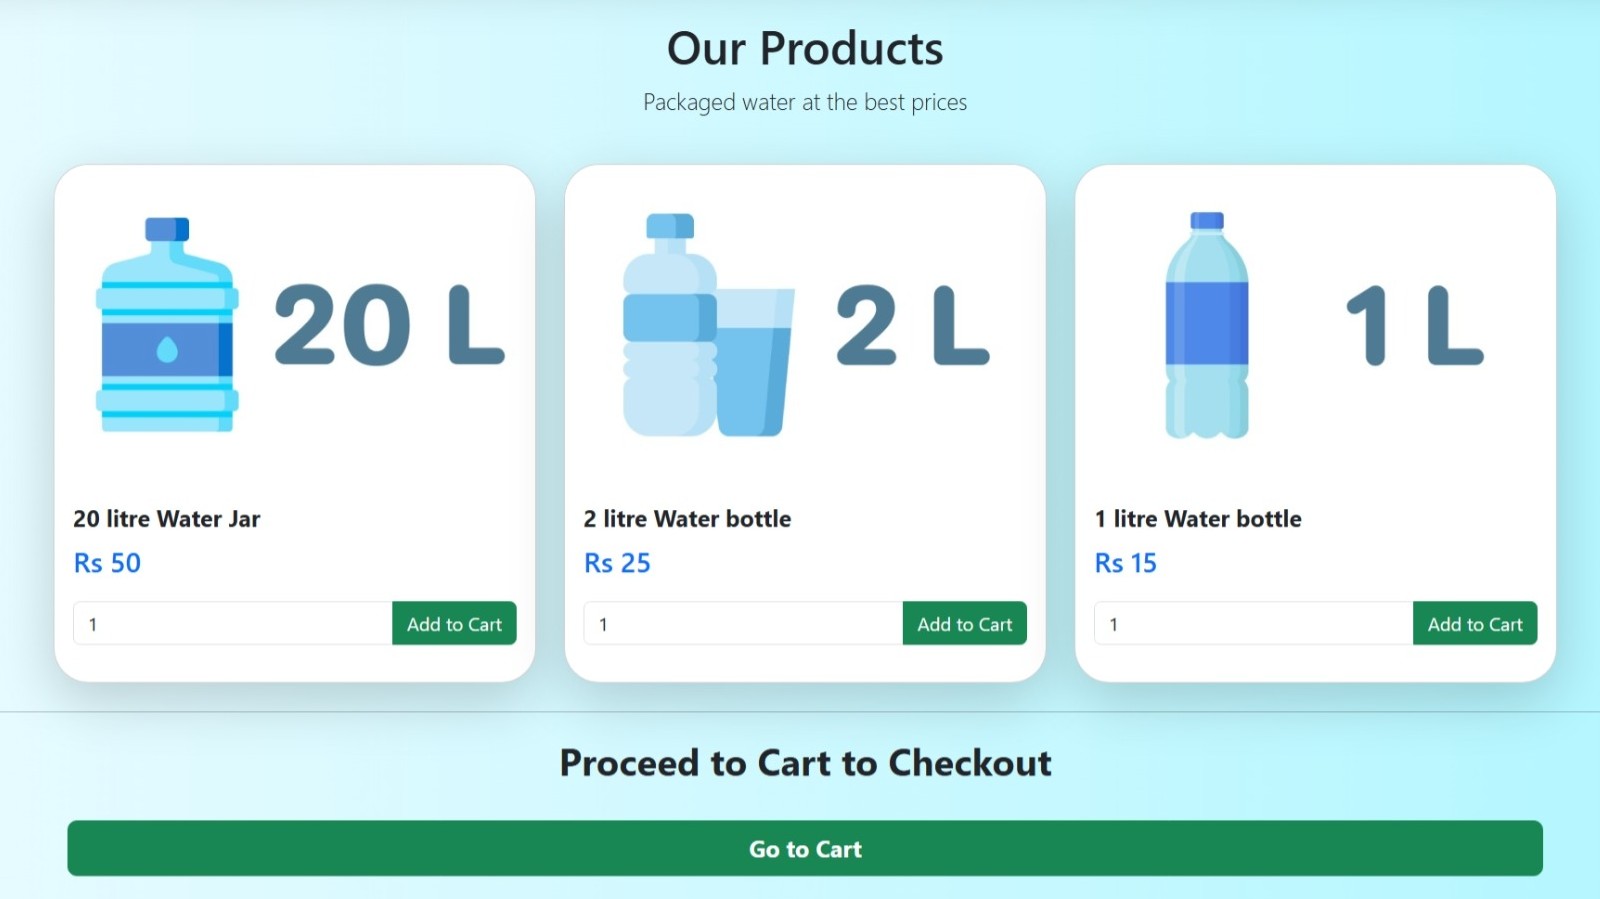Click the "Our Products" heading
Viewport: 1600px width, 899px height.
pyautogui.click(x=805, y=48)
